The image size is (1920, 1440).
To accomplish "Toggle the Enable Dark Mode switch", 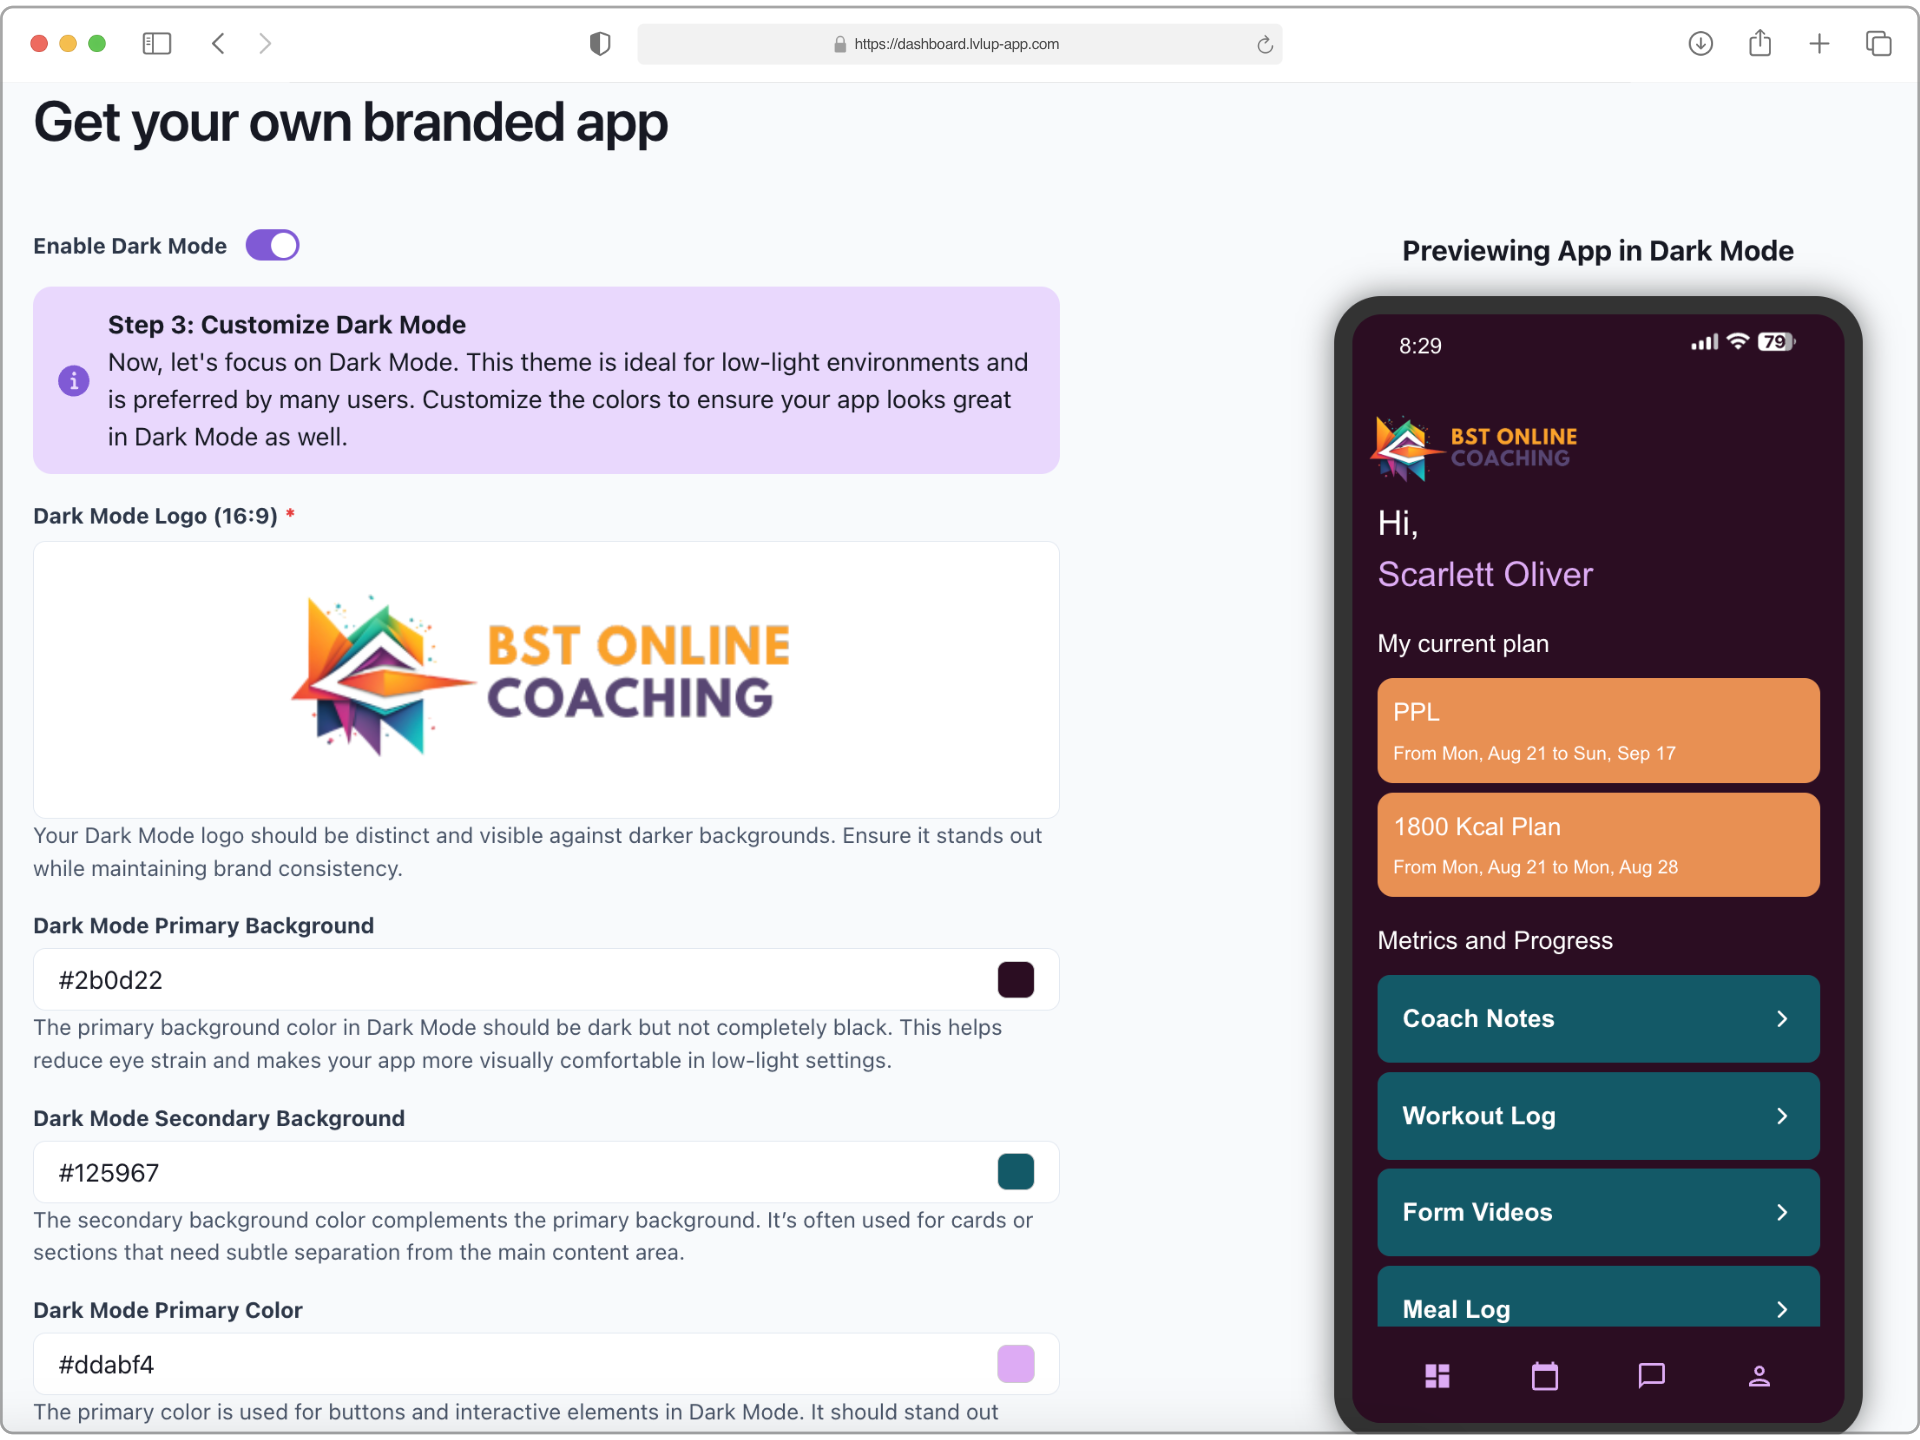I will tap(272, 244).
